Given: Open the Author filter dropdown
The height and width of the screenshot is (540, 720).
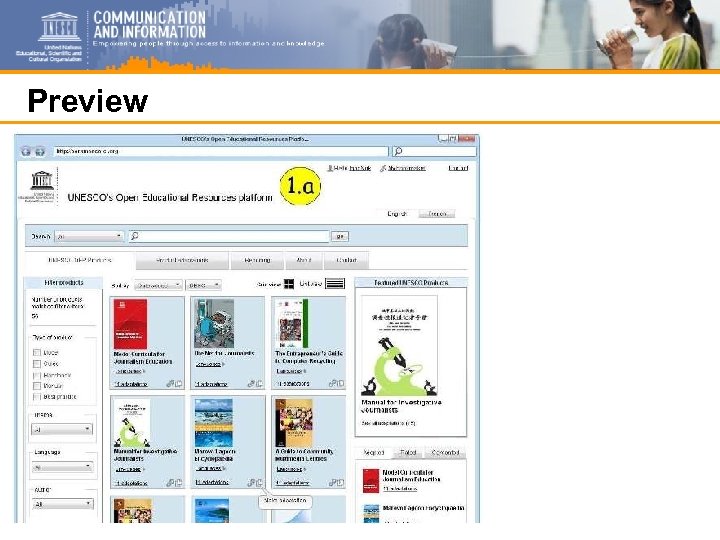Looking at the screenshot, I should (62, 504).
